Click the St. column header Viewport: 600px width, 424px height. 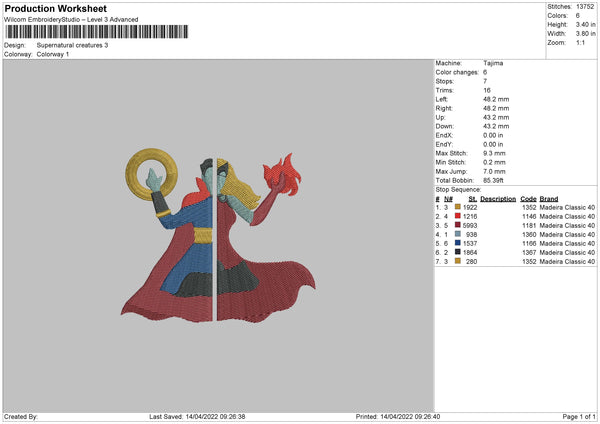coord(472,198)
